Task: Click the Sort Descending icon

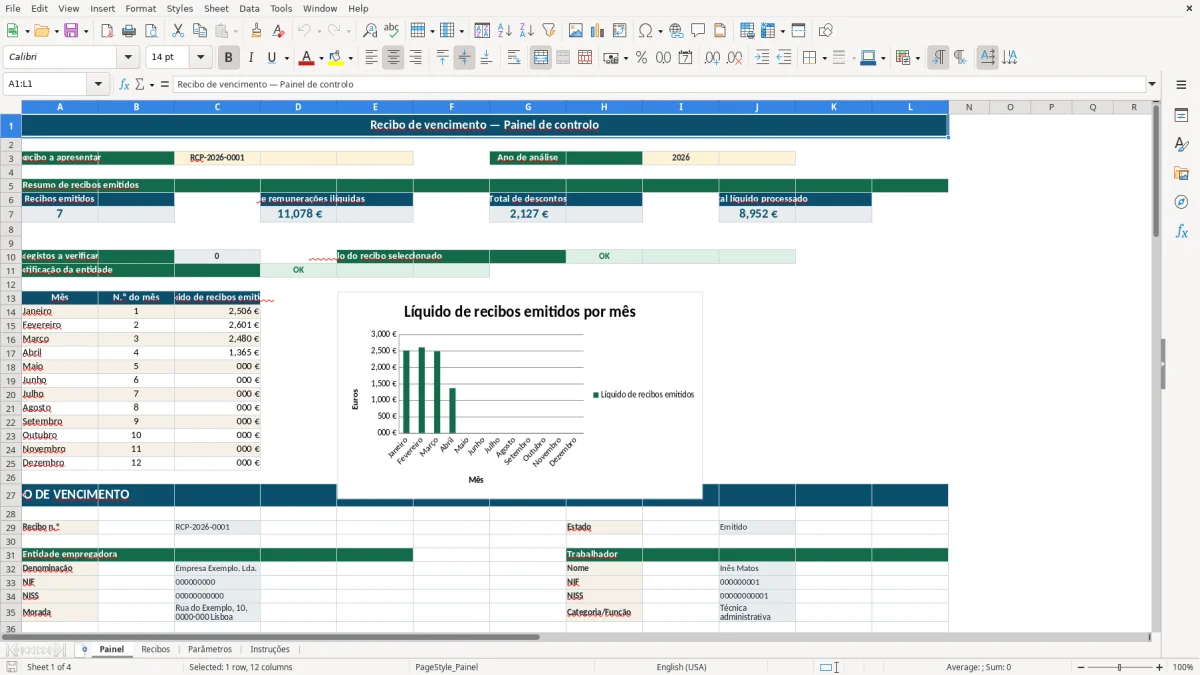Action: click(527, 31)
